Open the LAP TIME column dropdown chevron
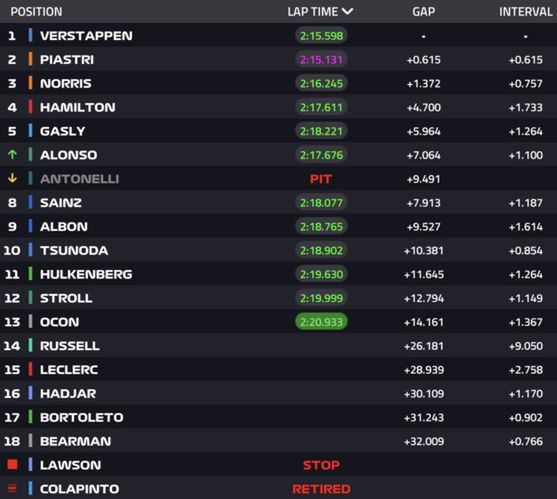 (347, 11)
